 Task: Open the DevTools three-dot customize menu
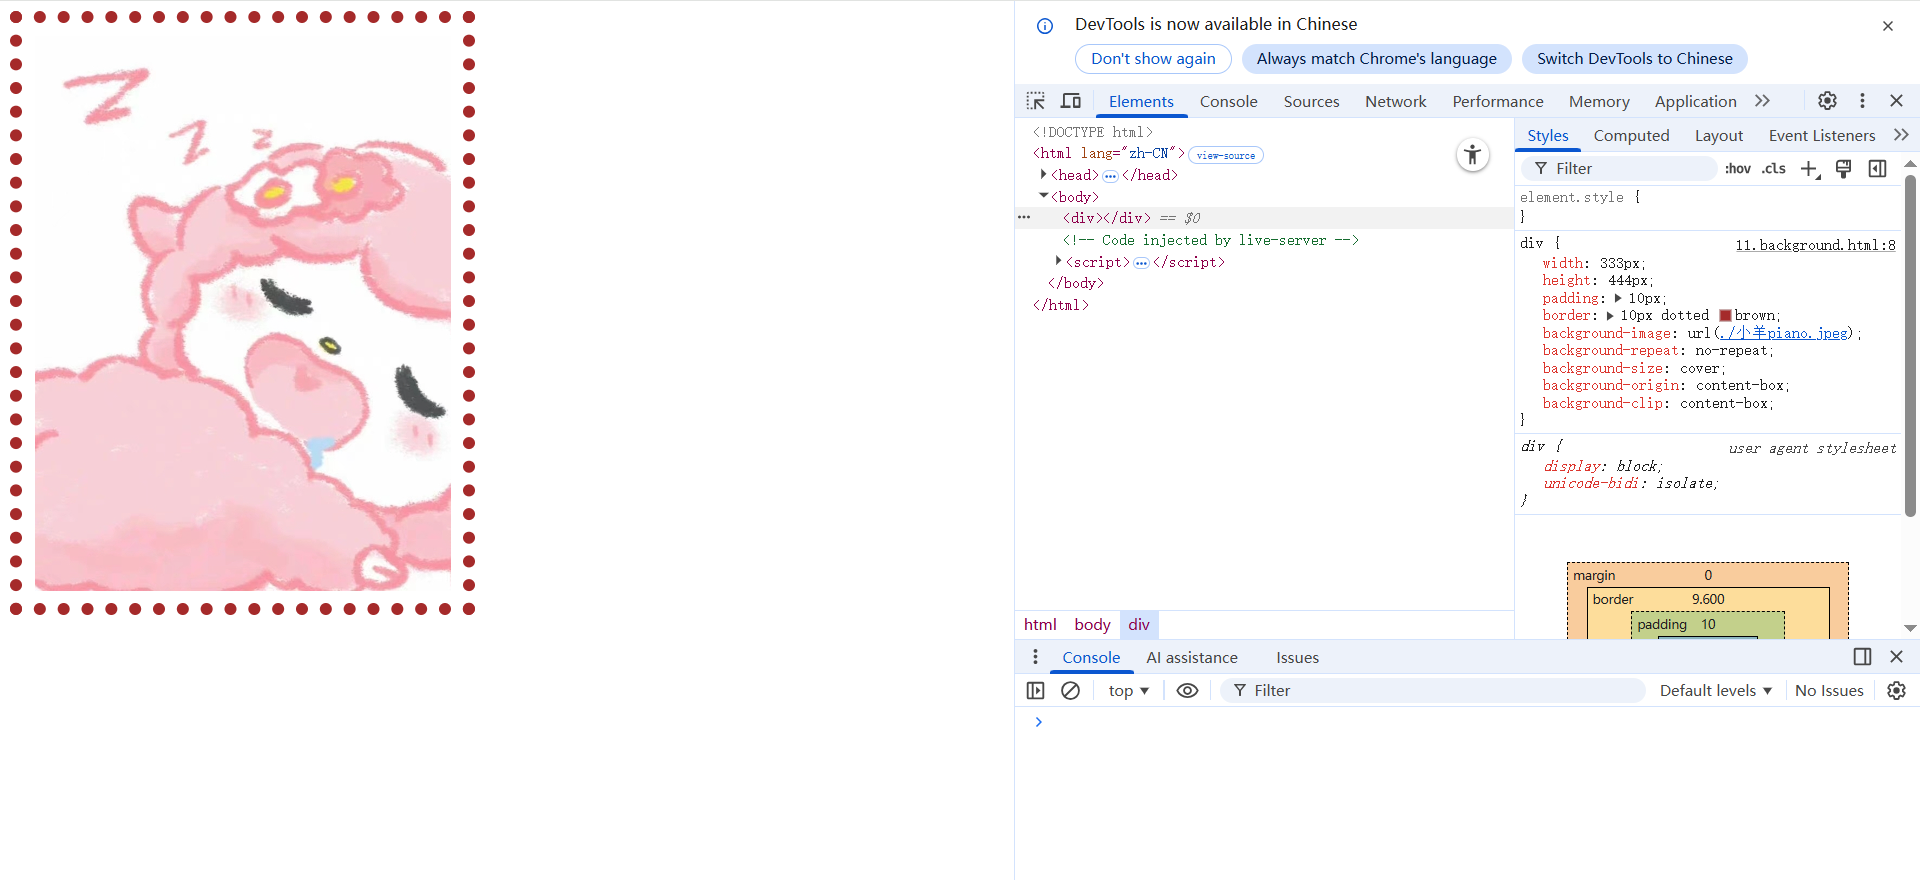pyautogui.click(x=1862, y=101)
